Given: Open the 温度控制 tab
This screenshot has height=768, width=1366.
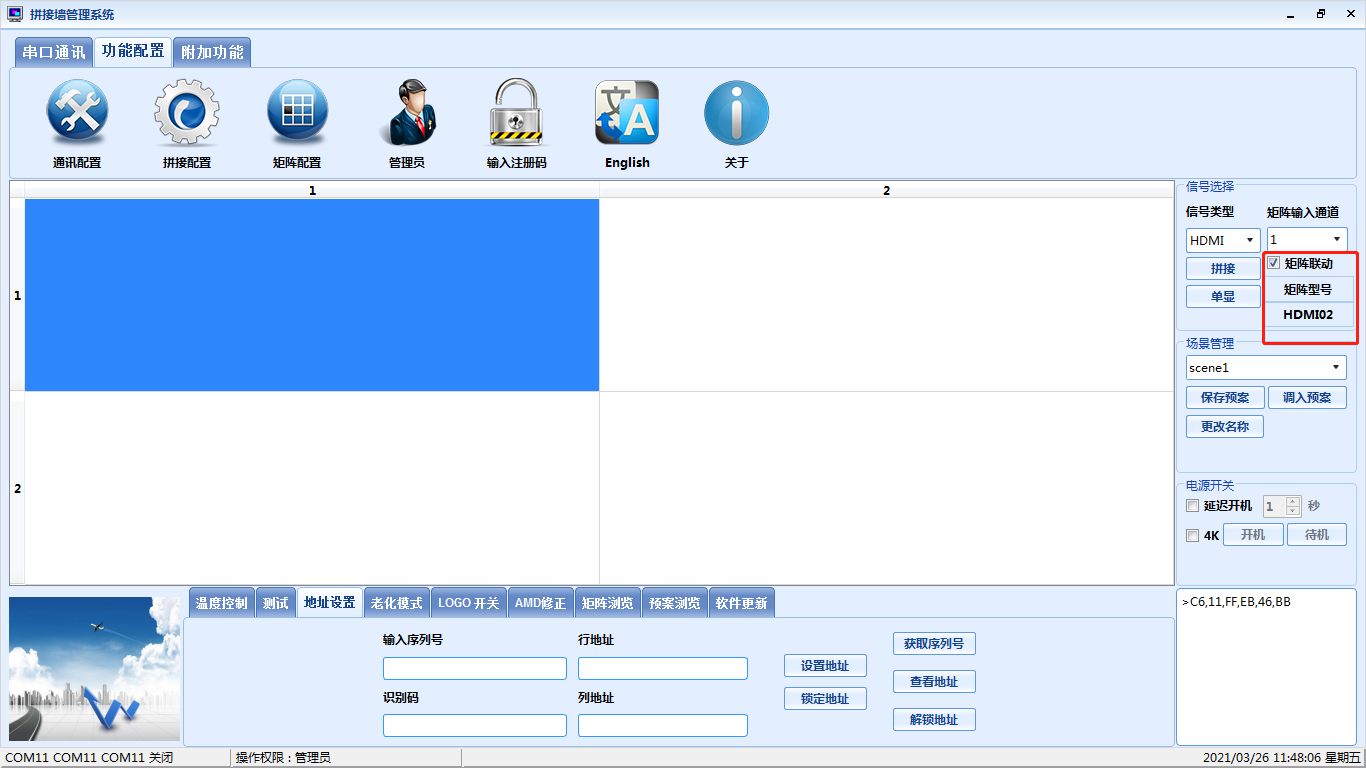Looking at the screenshot, I should pos(221,603).
